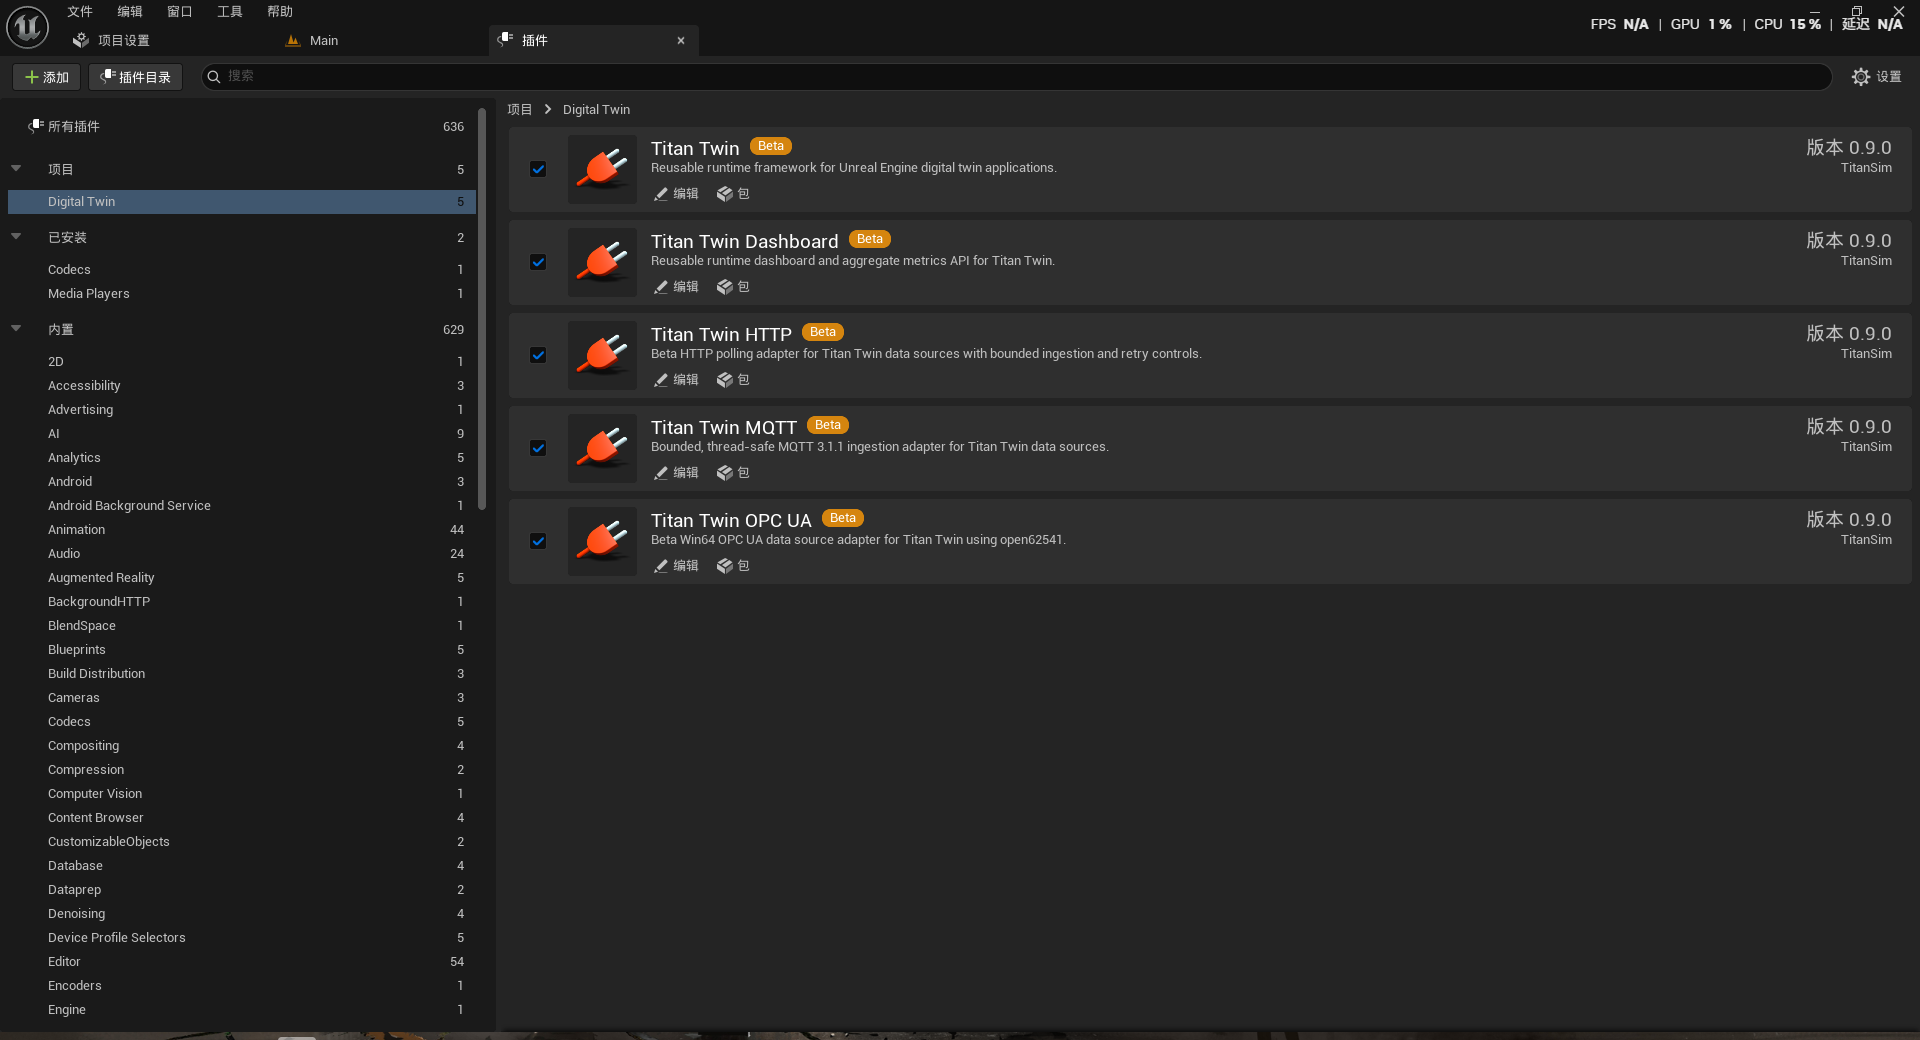
Task: Open the 设置 gear settings
Action: click(x=1876, y=77)
